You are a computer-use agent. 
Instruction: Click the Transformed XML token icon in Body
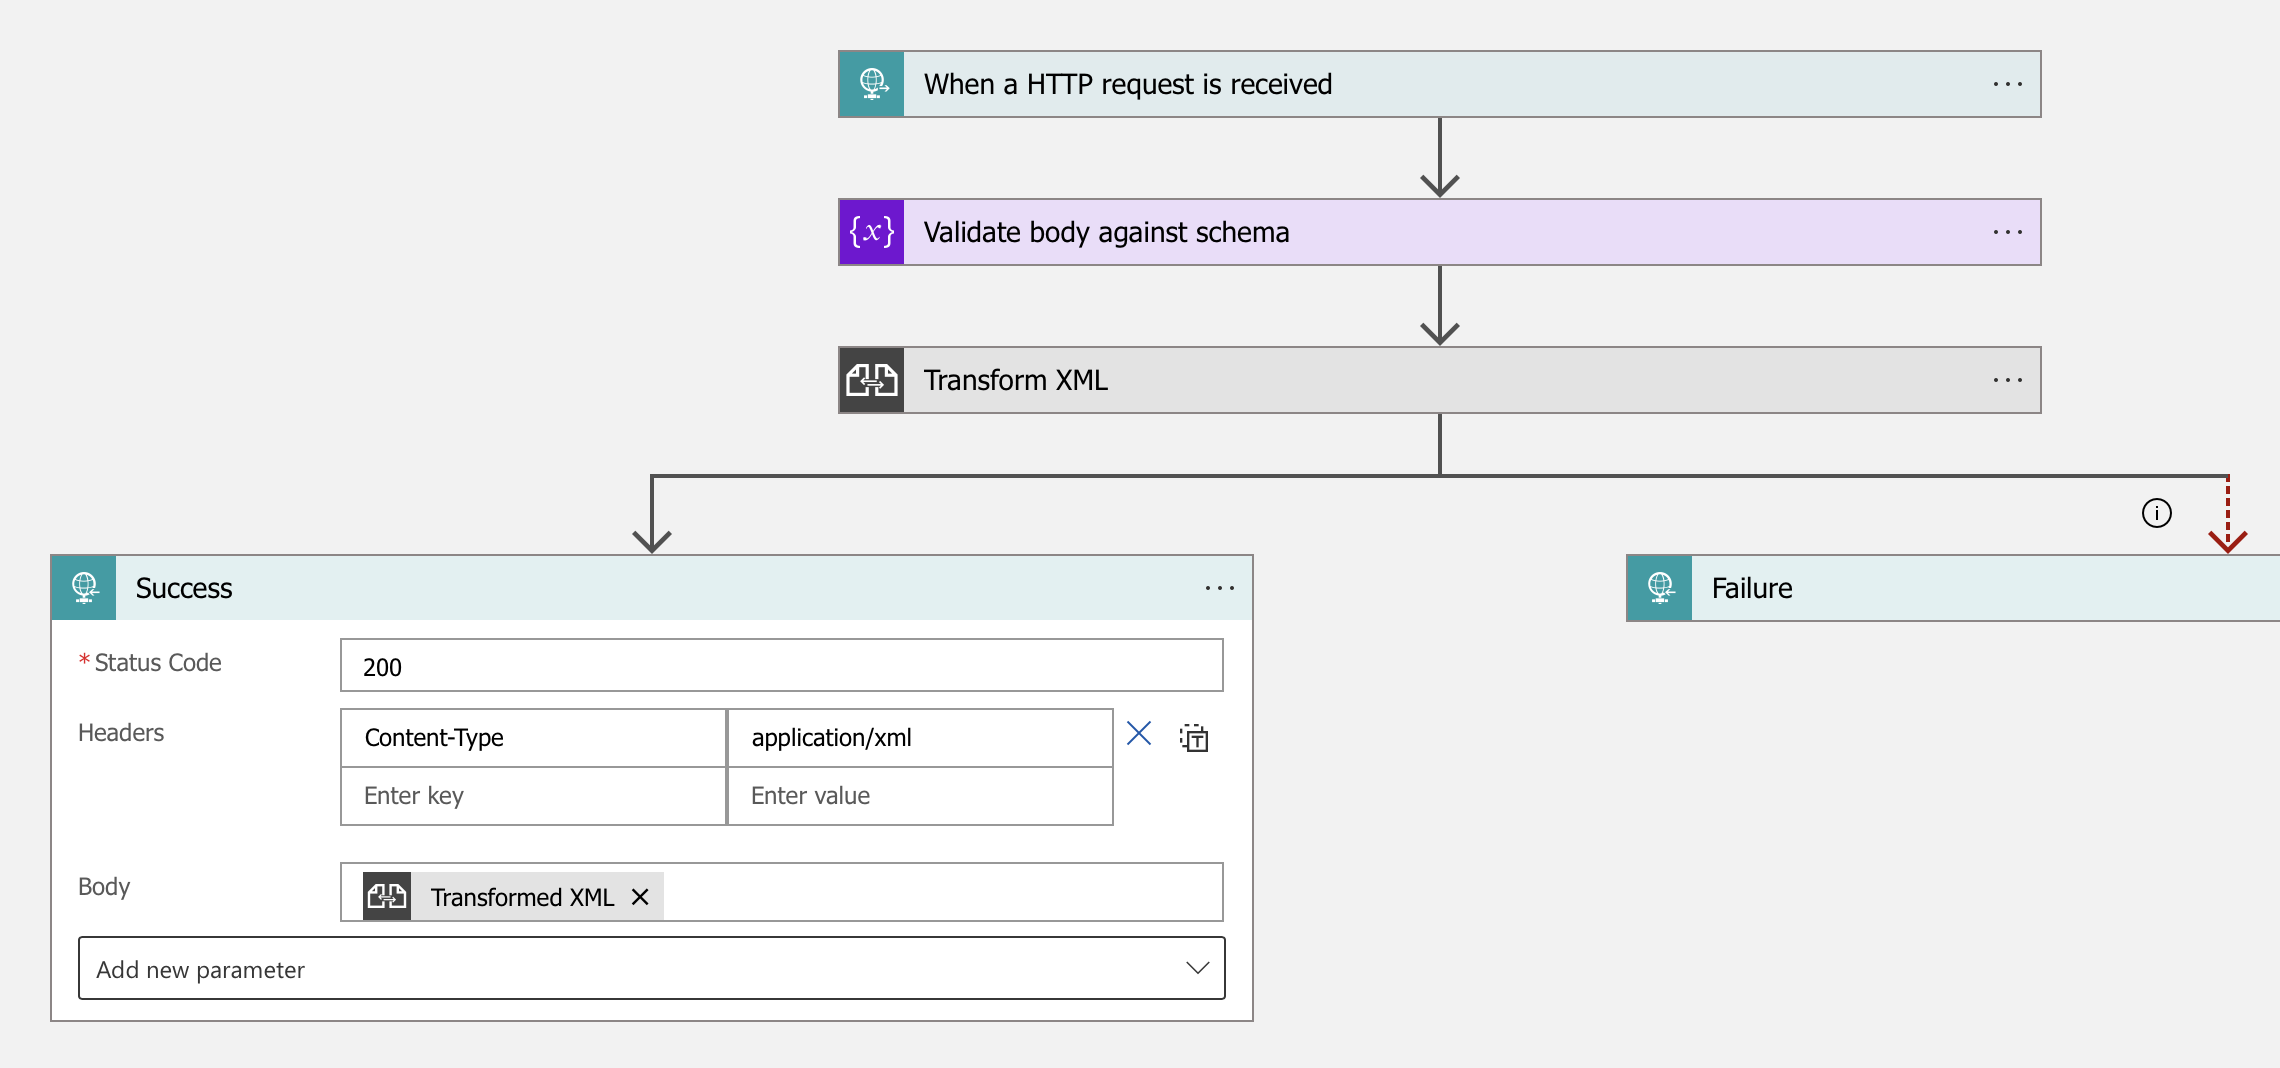coord(387,895)
